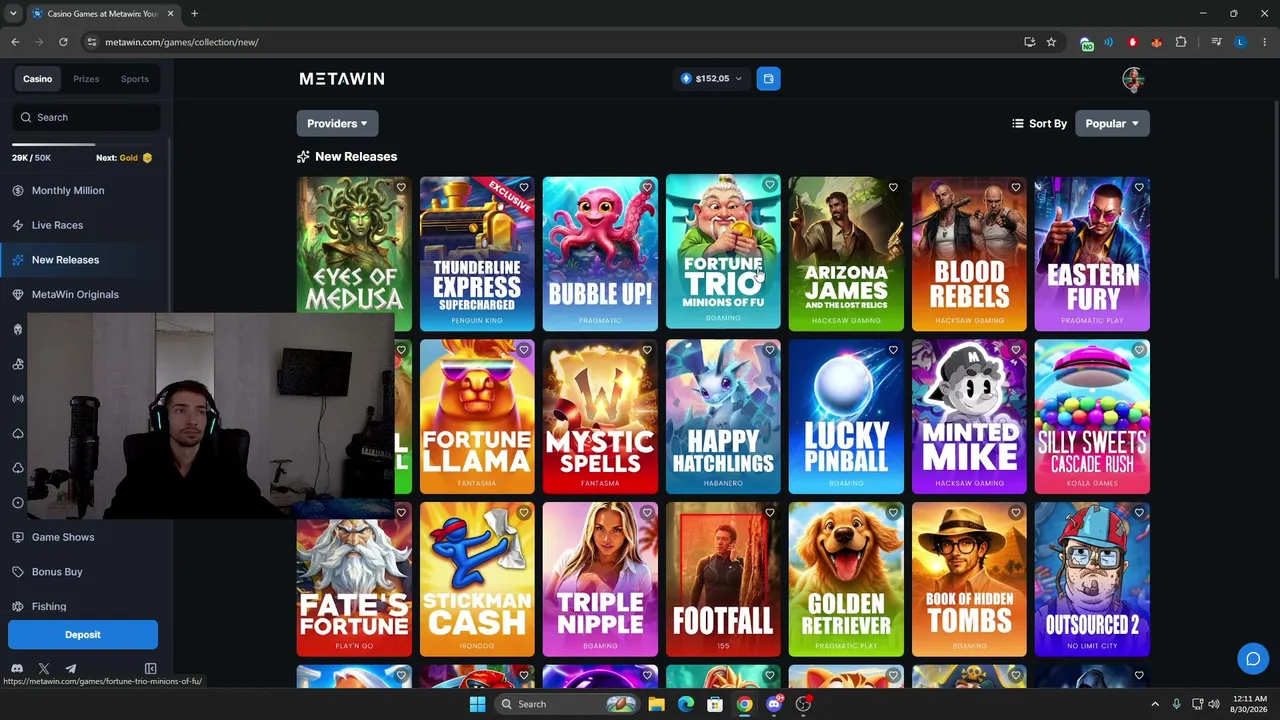Click the sidebar Search games field
The height and width of the screenshot is (720, 1280).
click(86, 117)
